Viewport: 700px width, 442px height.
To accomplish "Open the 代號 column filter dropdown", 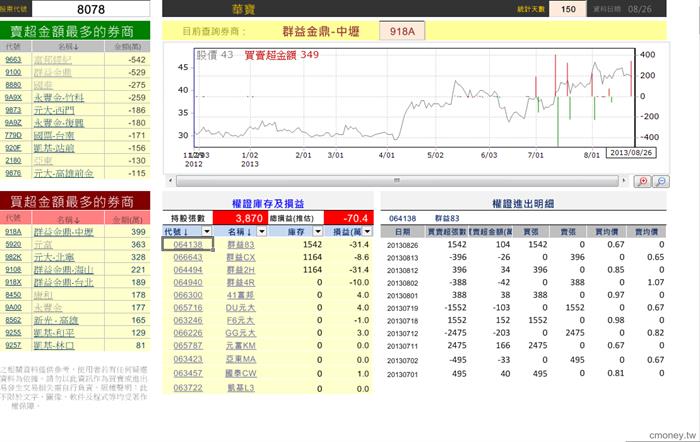I will tap(207, 231).
